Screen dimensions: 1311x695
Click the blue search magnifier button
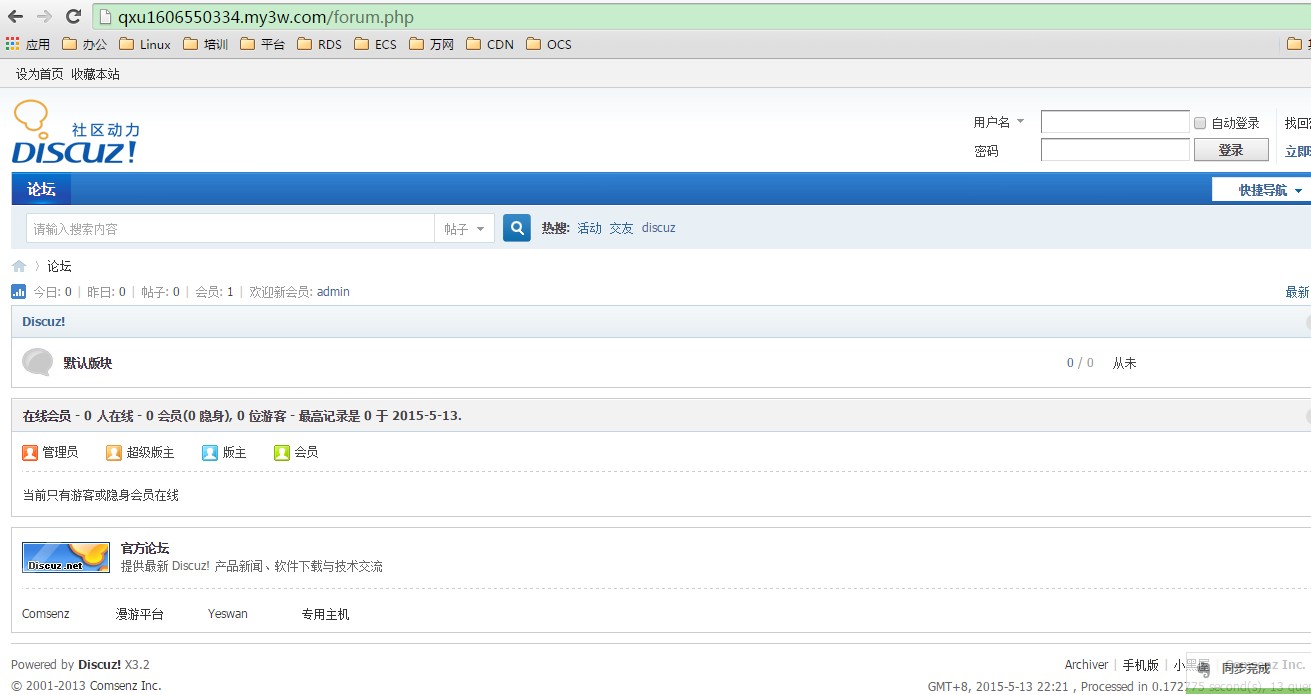pyautogui.click(x=516, y=228)
